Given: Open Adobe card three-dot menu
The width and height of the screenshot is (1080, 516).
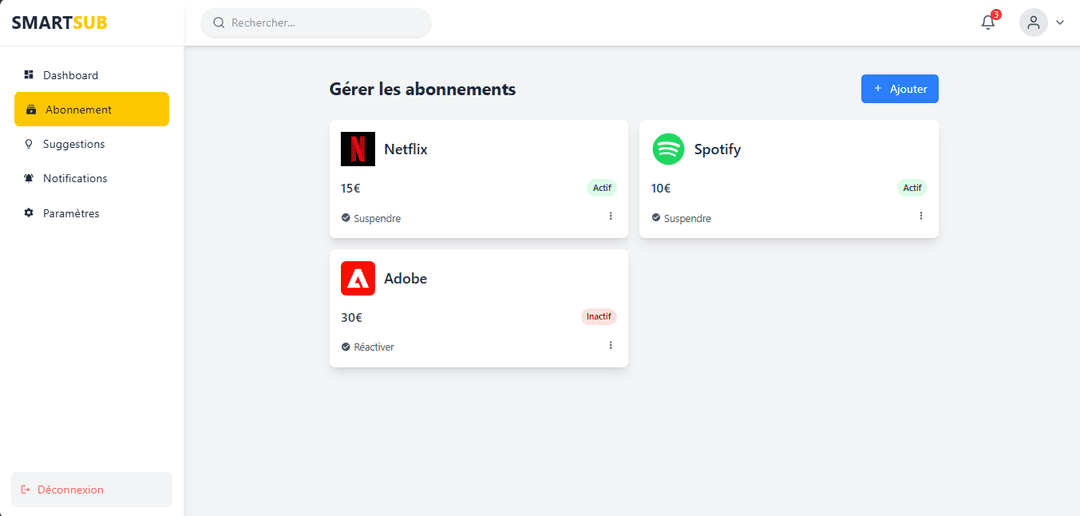Looking at the screenshot, I should click(x=610, y=345).
